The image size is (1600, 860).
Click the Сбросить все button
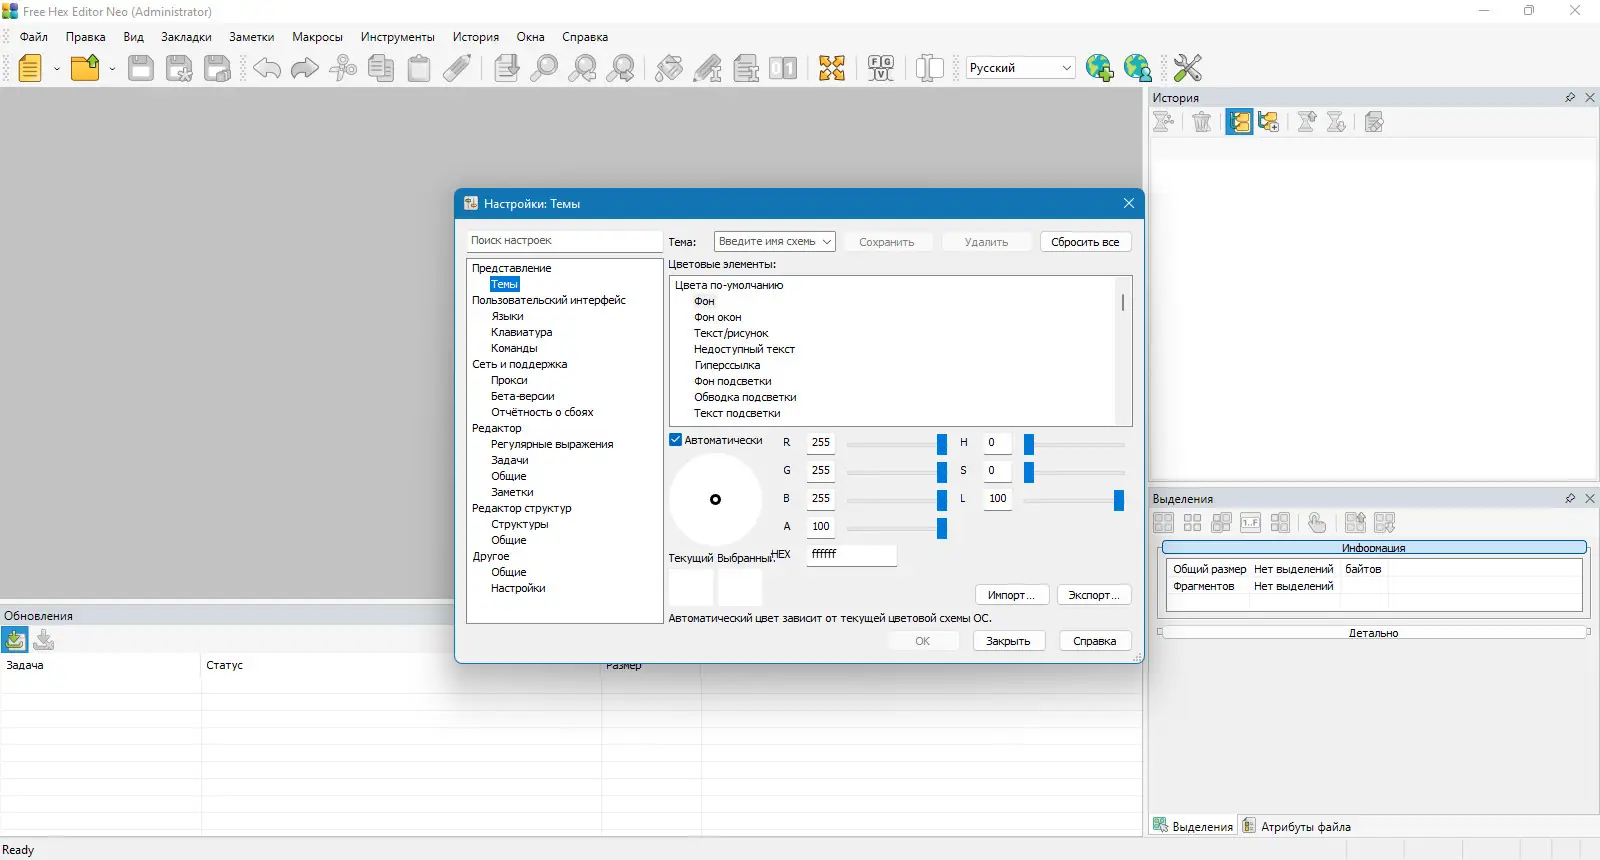pyautogui.click(x=1085, y=242)
